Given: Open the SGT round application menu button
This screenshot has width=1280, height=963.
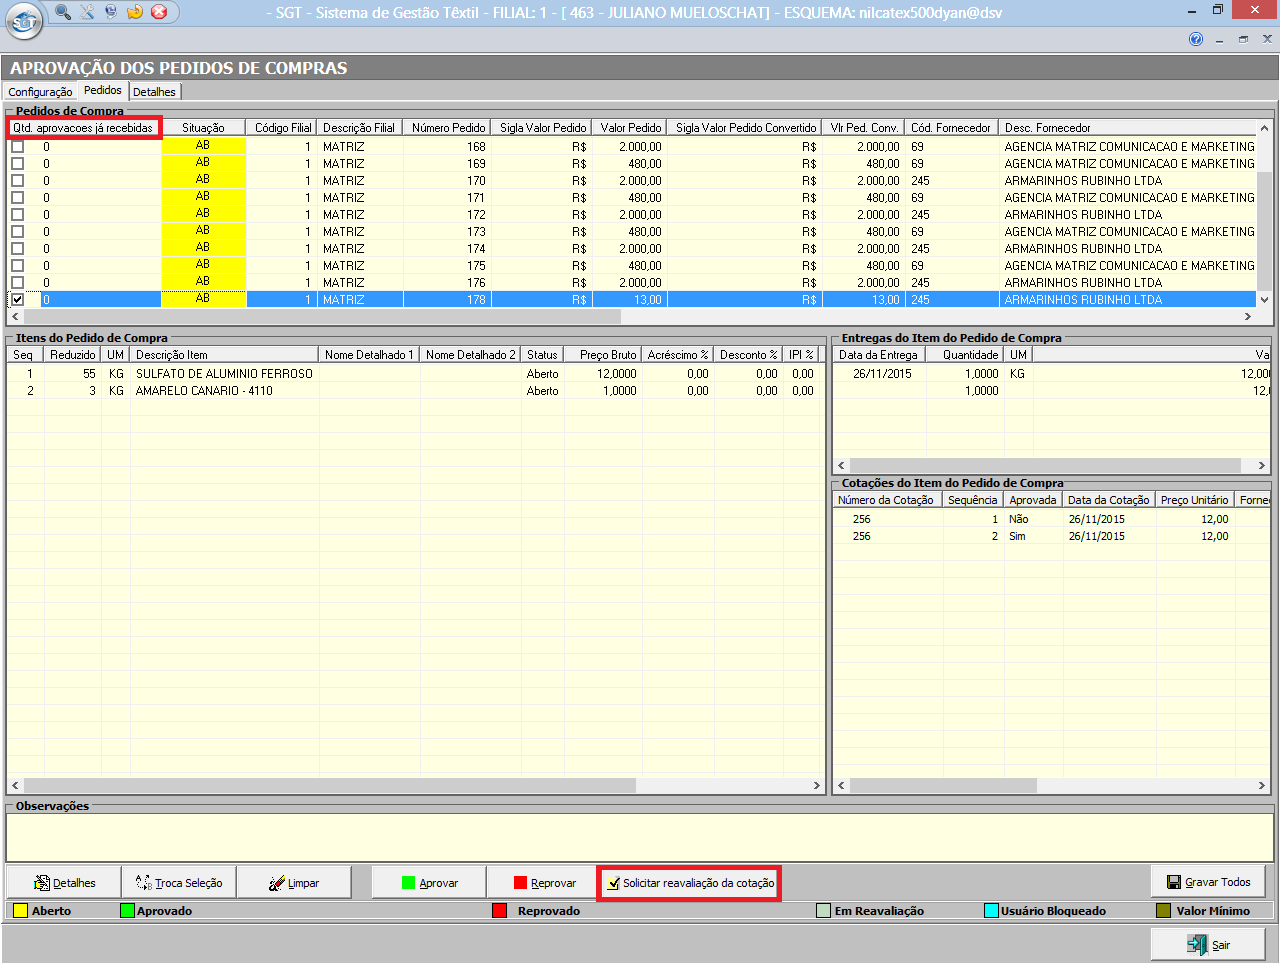Looking at the screenshot, I should (x=24, y=21).
